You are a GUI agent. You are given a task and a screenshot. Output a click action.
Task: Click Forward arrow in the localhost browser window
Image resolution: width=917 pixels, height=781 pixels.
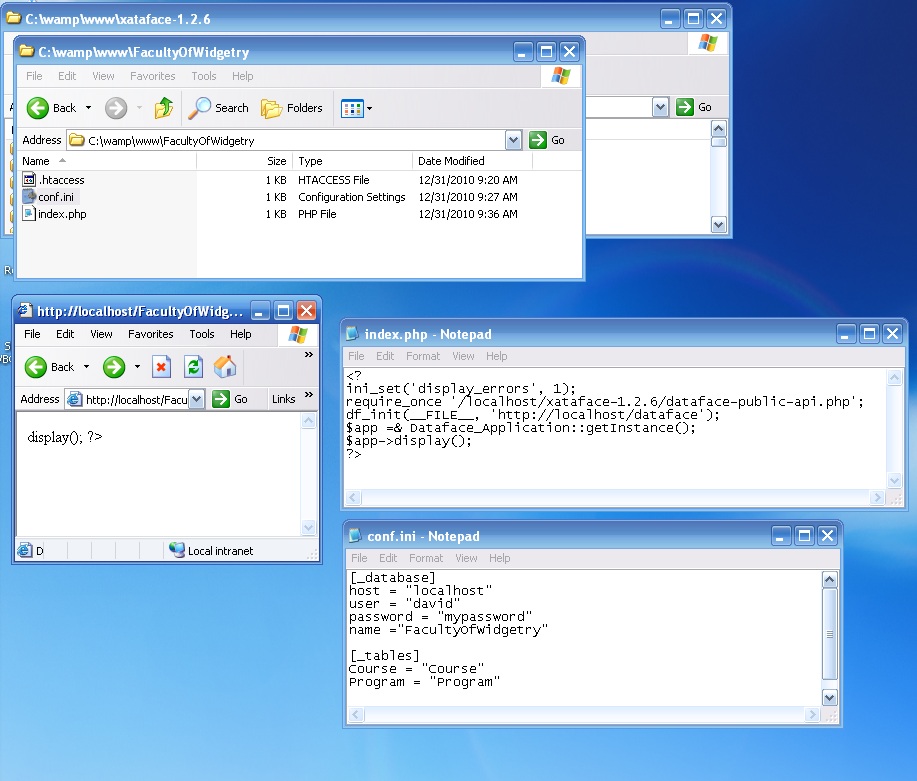[113, 367]
